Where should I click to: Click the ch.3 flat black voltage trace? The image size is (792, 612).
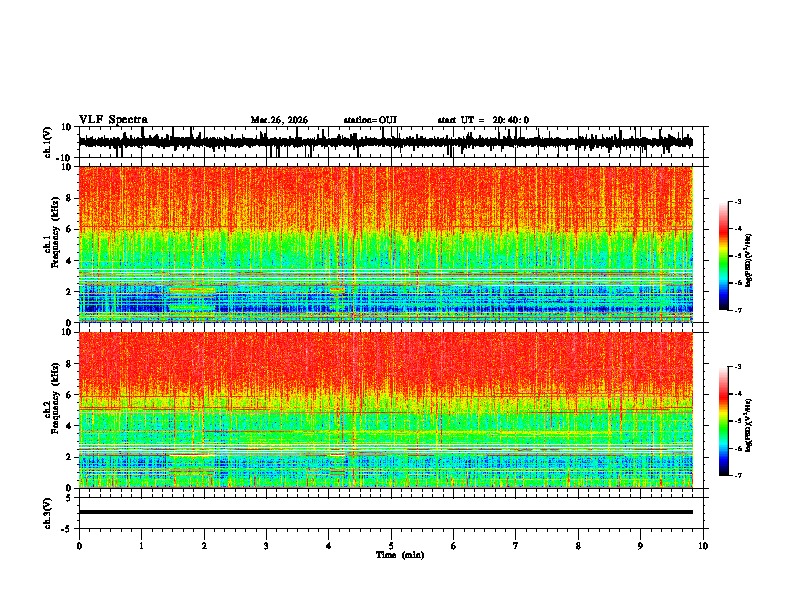click(x=386, y=512)
